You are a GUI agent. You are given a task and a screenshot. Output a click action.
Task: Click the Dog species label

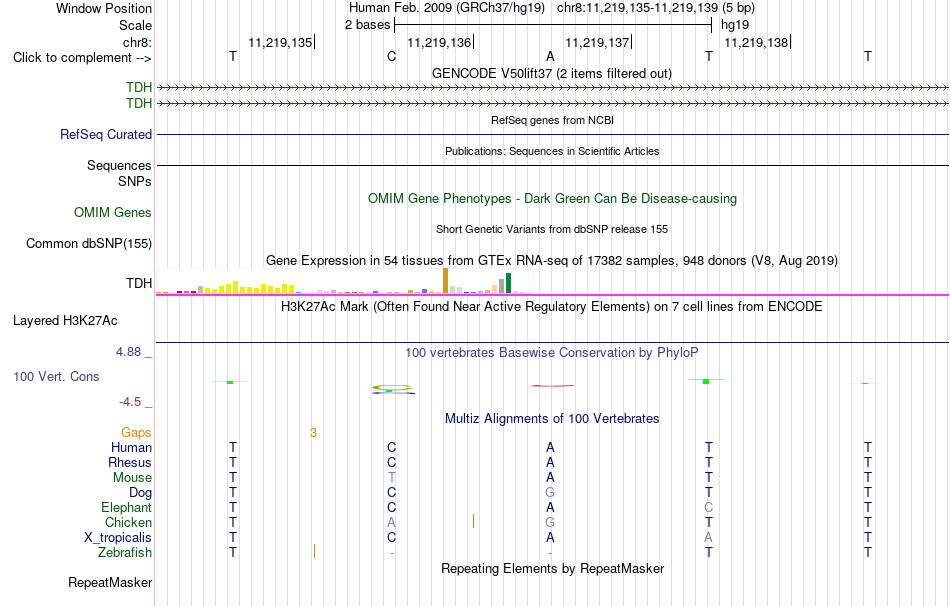[141, 493]
